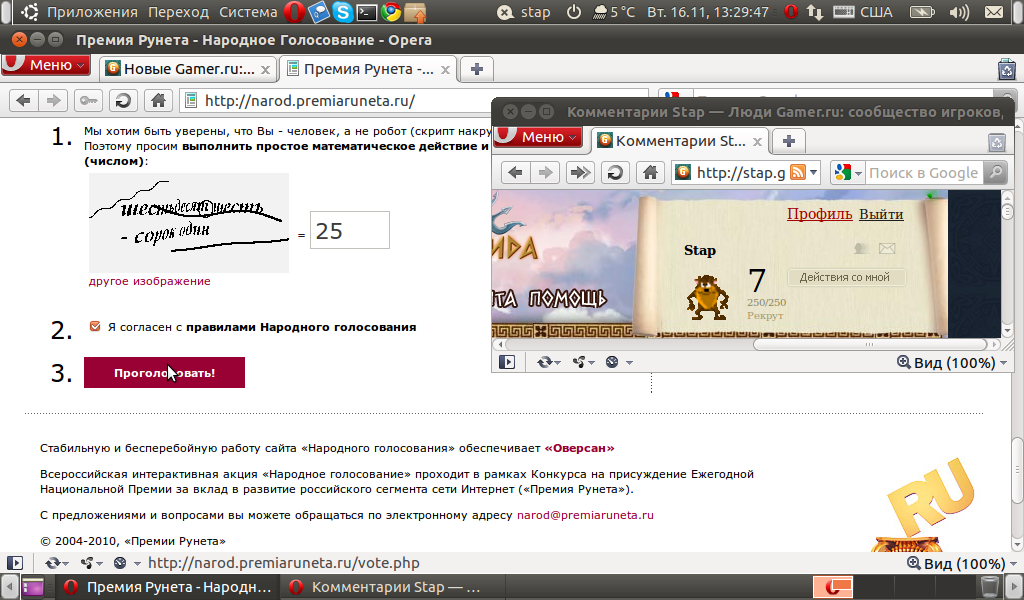Screen dimensions: 1024x600
Task: Click the network connection arrows indicator
Action: [814, 12]
